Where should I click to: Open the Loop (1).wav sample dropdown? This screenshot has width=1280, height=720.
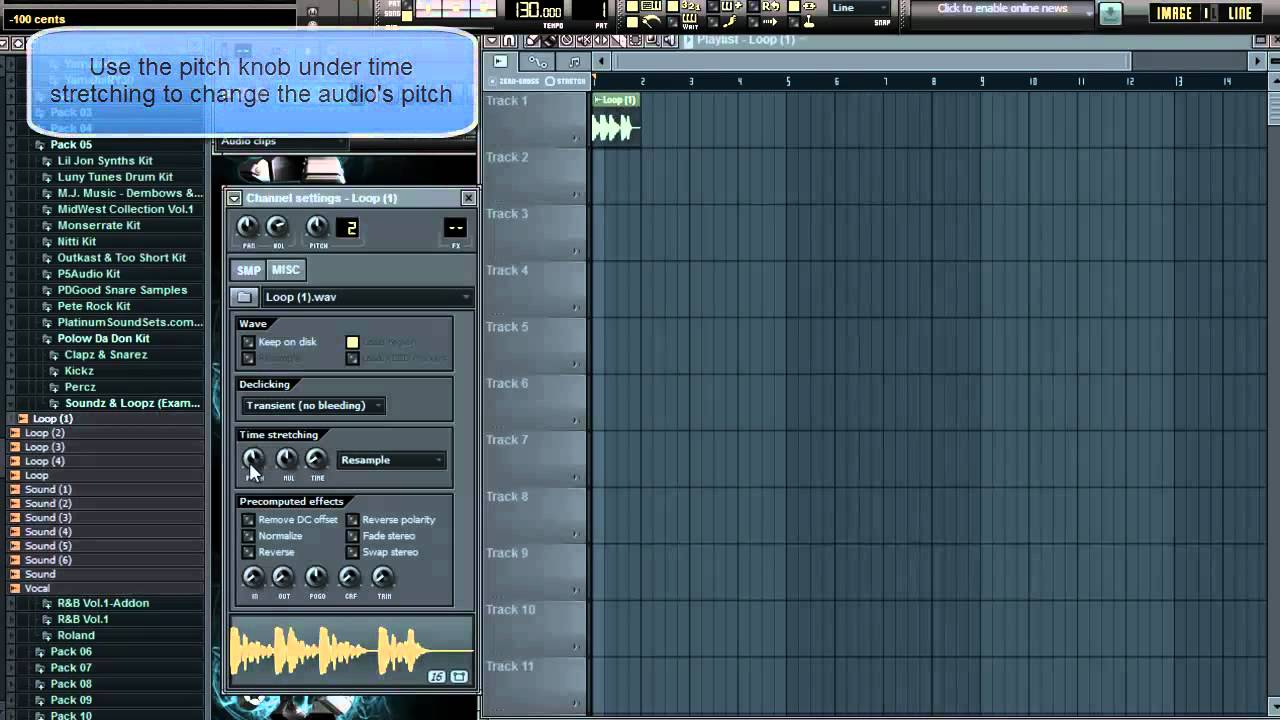click(x=367, y=297)
